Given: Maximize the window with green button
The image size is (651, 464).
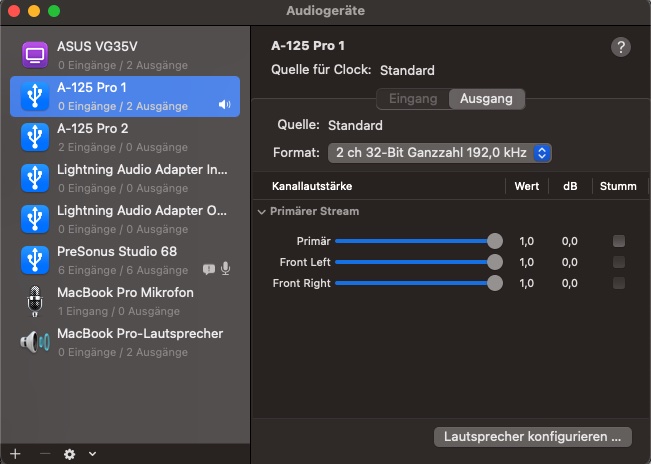Looking at the screenshot, I should [x=54, y=11].
